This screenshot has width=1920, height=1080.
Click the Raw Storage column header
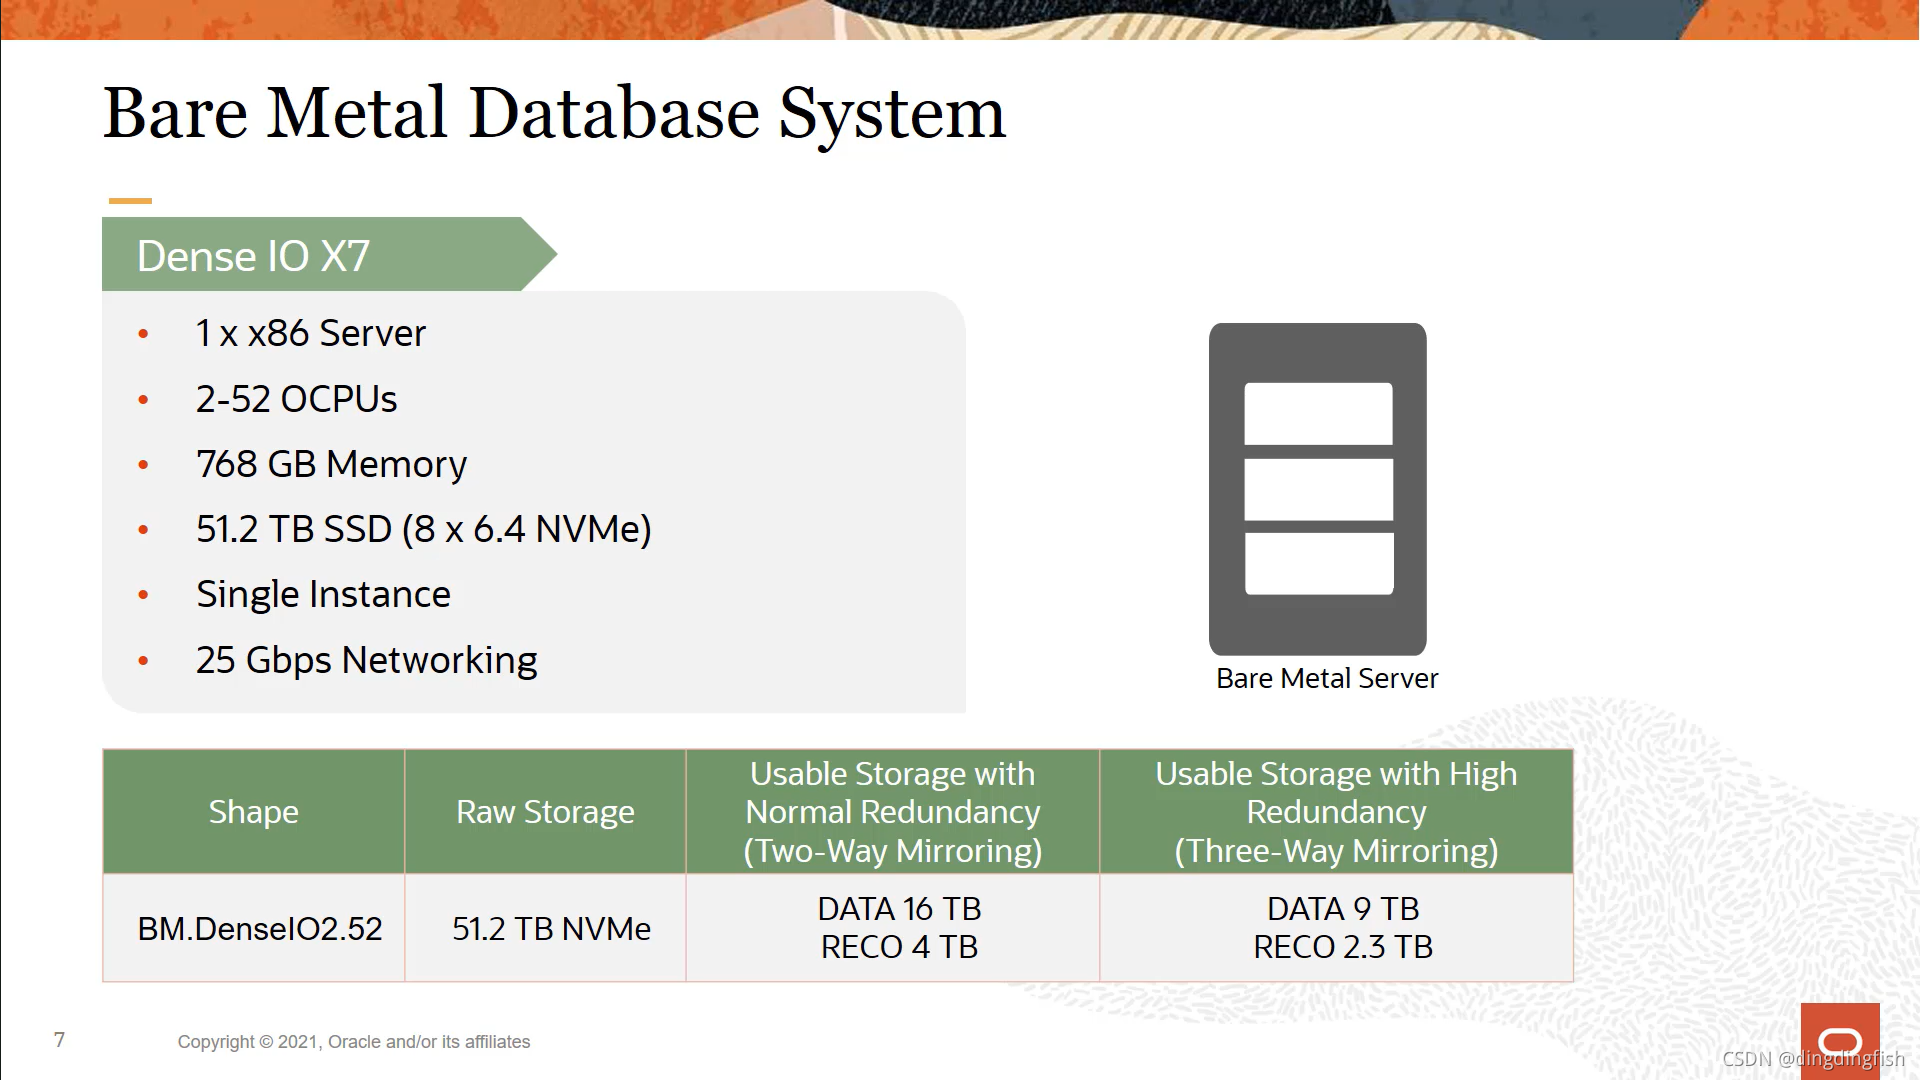click(x=545, y=812)
